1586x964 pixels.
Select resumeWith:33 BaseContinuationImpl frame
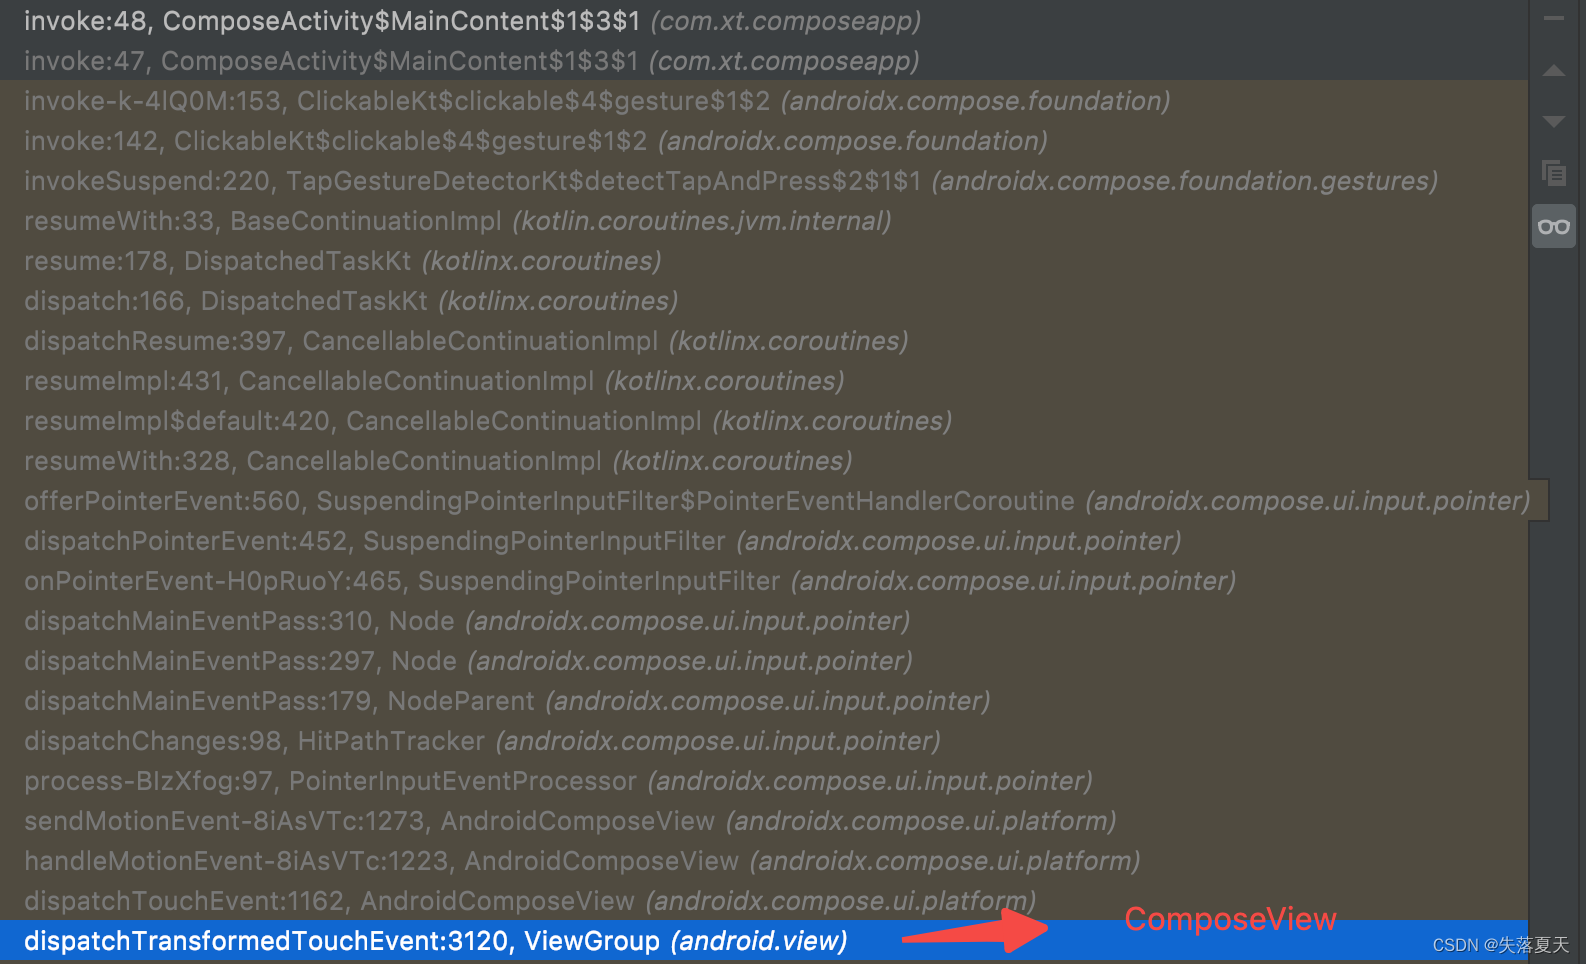click(x=764, y=220)
